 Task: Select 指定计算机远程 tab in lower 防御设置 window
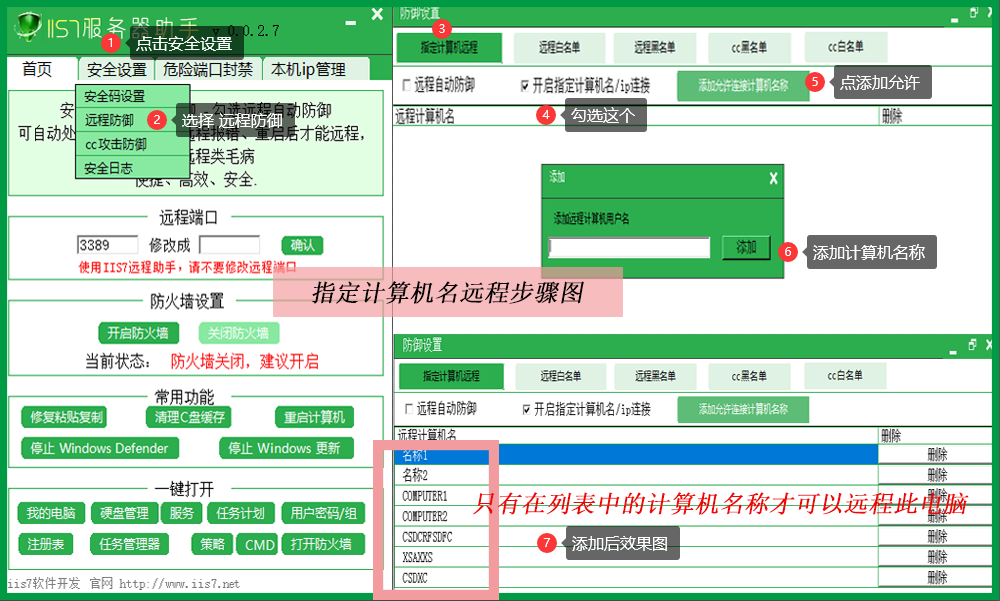[452, 376]
